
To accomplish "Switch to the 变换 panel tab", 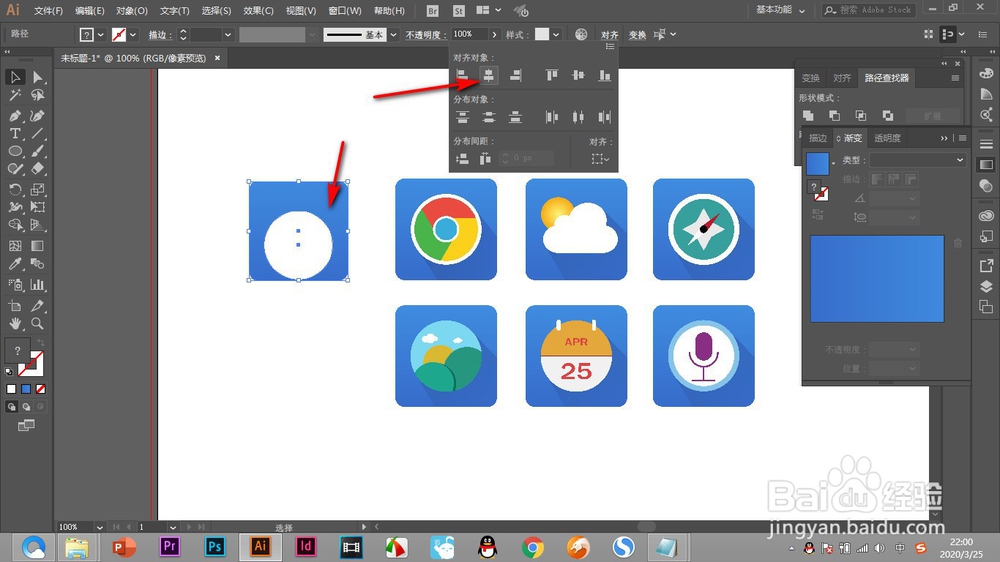I will [x=811, y=78].
